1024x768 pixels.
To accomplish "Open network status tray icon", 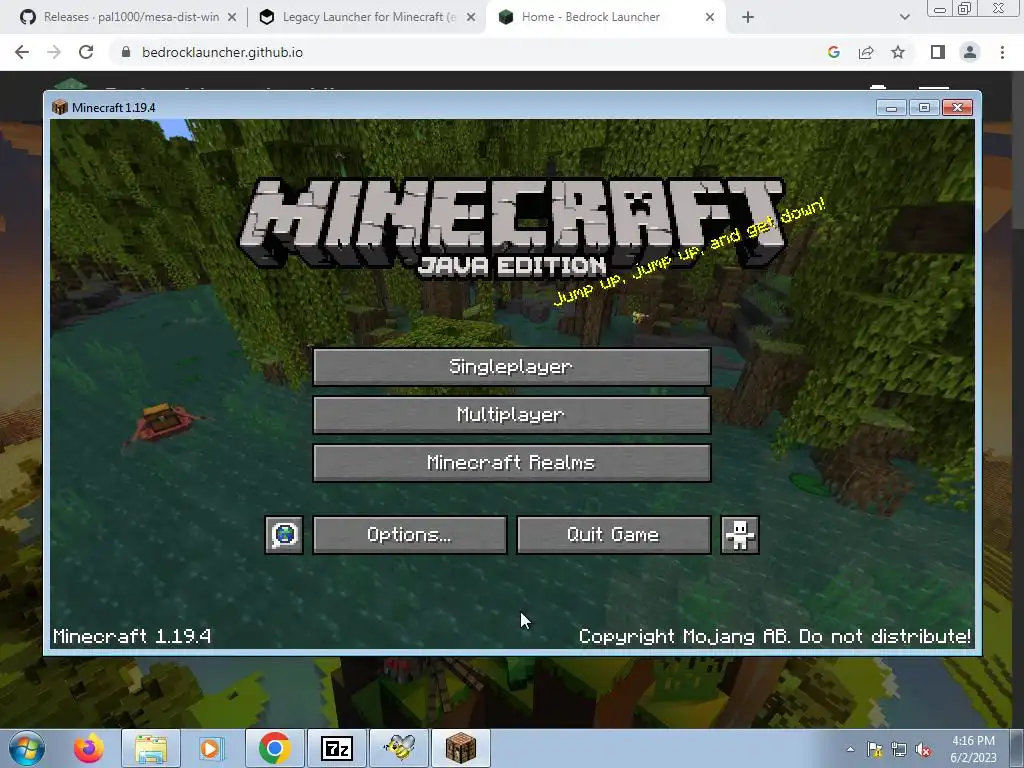I will click(899, 750).
